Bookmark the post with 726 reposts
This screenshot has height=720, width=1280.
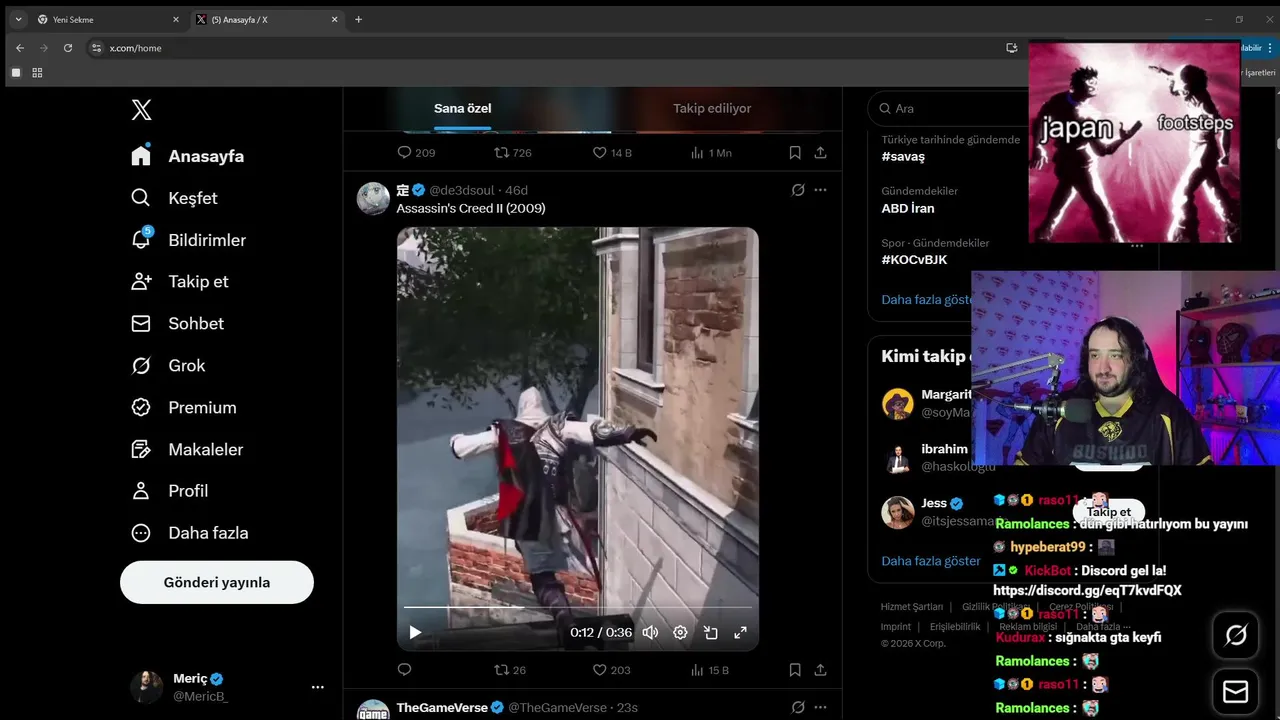[795, 153]
